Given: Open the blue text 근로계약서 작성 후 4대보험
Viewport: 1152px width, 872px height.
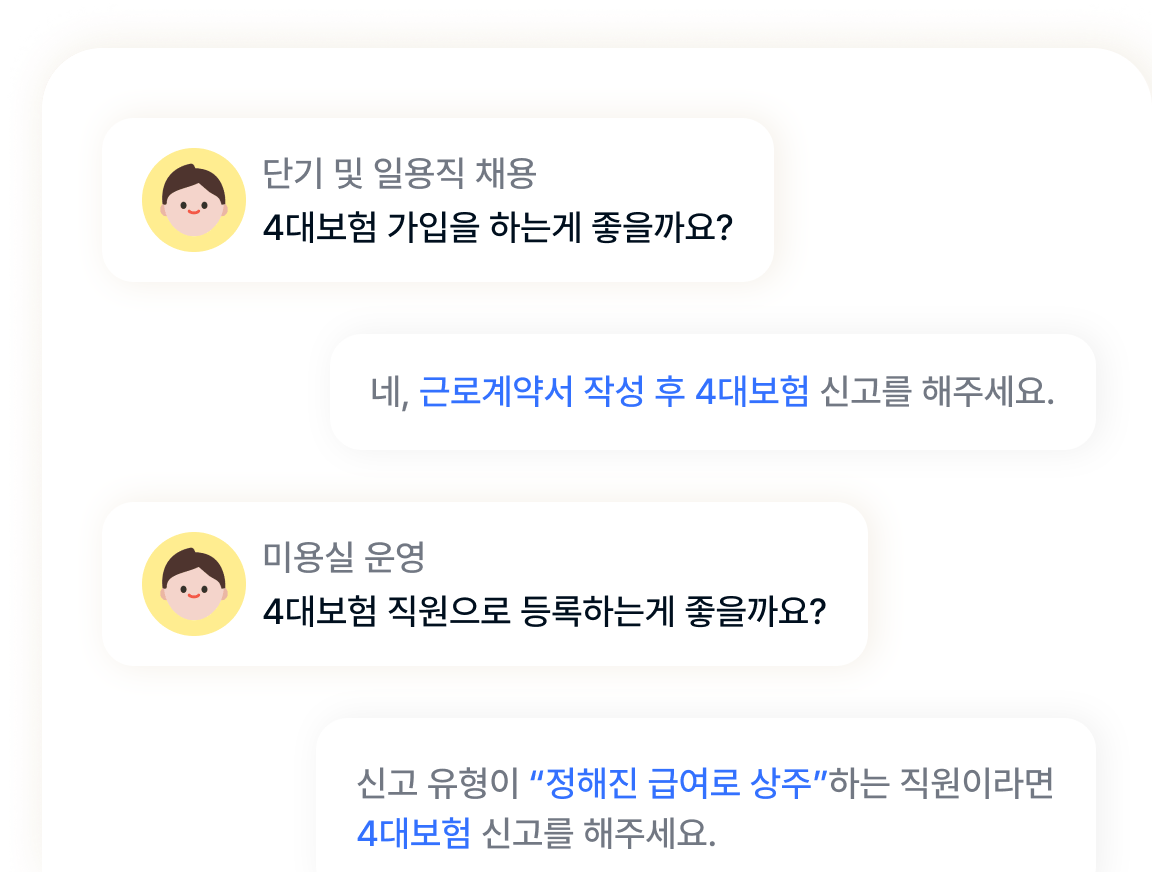Looking at the screenshot, I should click(614, 391).
